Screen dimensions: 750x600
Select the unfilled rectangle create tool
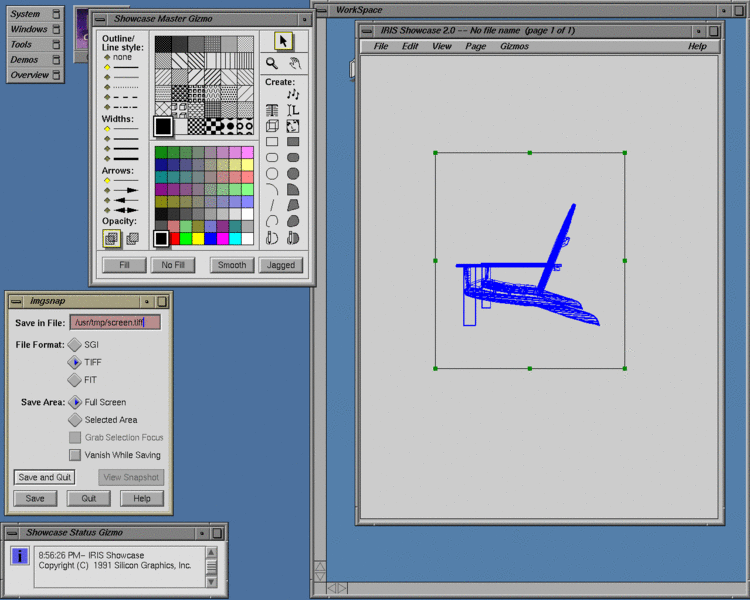coord(272,142)
